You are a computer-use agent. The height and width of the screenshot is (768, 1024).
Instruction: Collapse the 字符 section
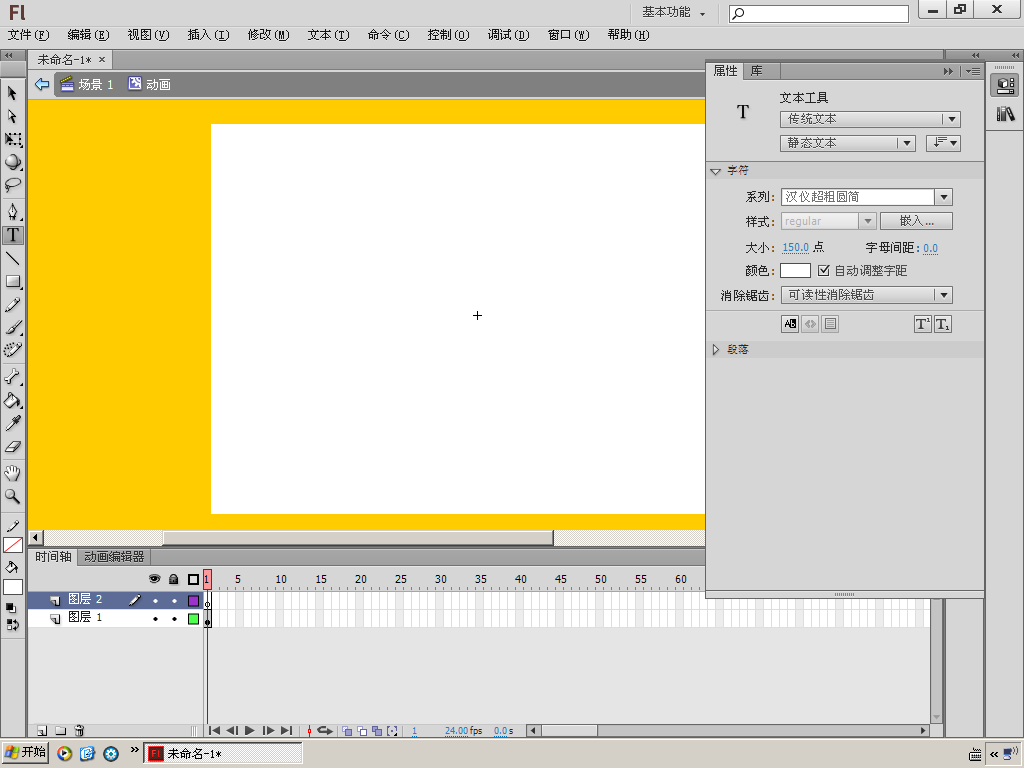click(x=716, y=171)
